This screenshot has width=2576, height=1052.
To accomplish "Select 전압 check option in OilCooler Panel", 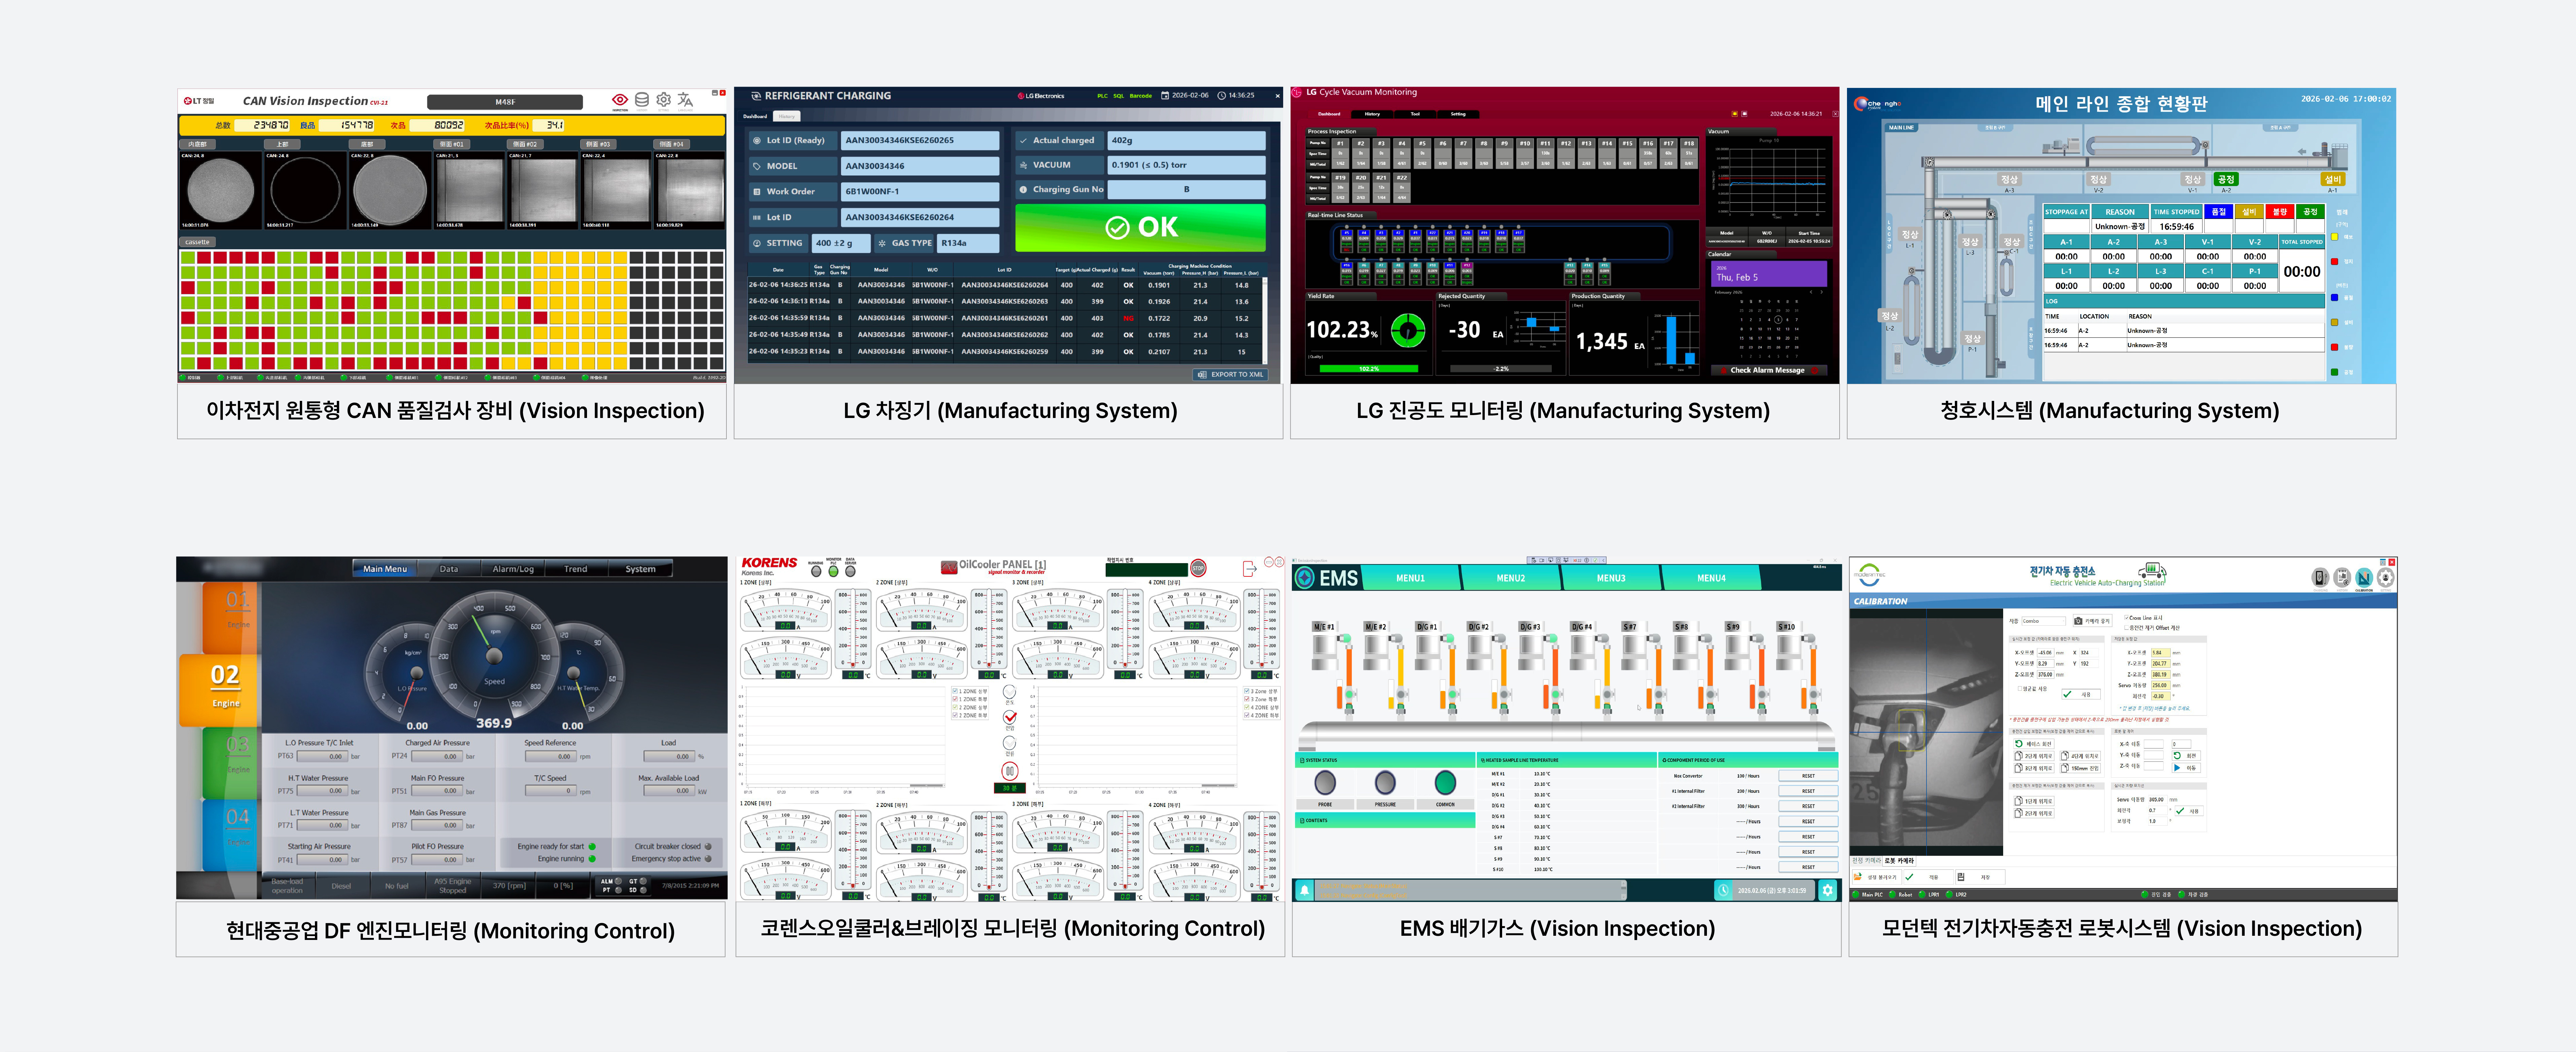I will click(1010, 717).
